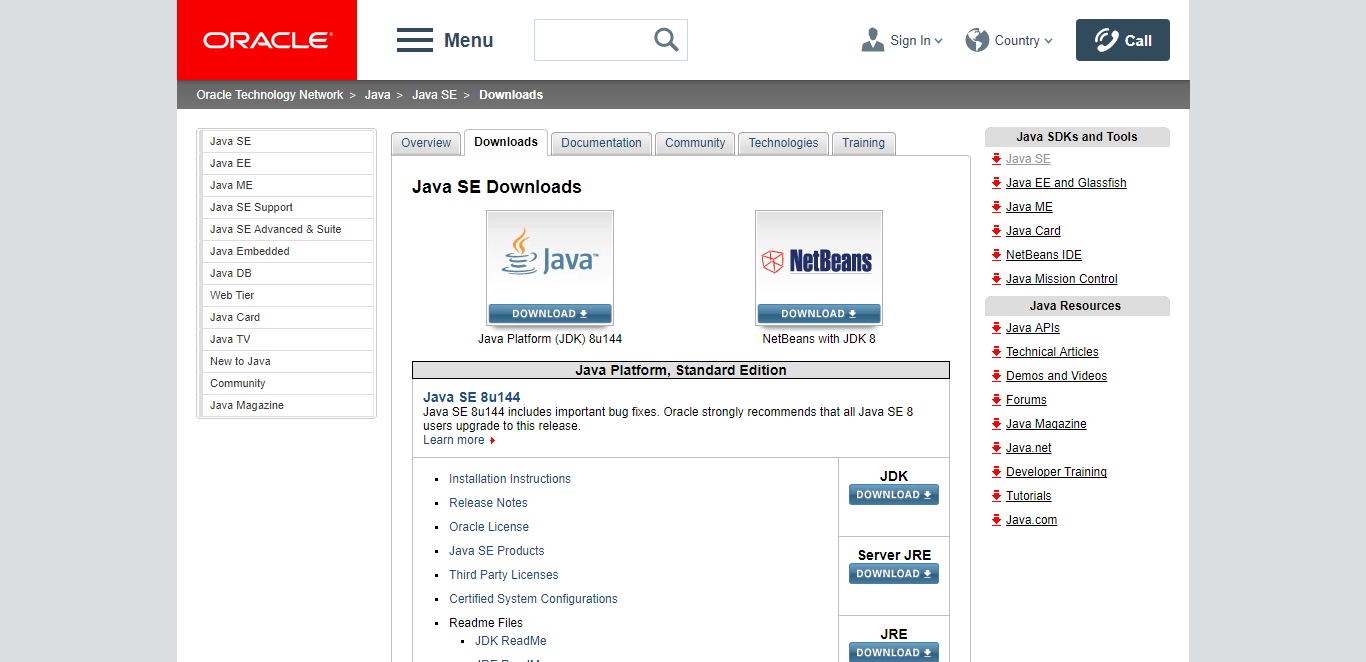
Task: Click the phone icon on Call button
Action: click(x=1106, y=40)
